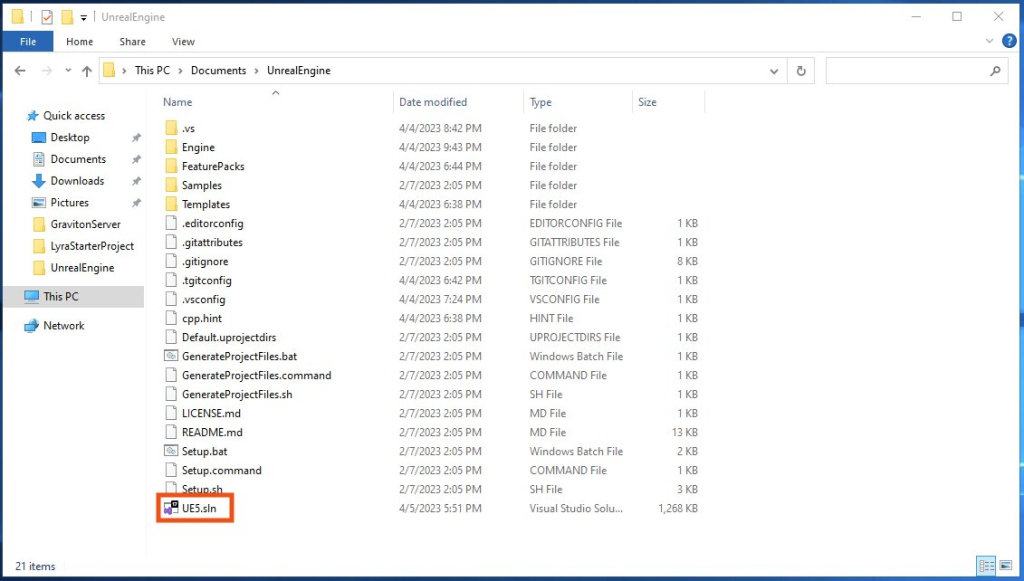Image resolution: width=1024 pixels, height=581 pixels.
Task: Select the cpp.hint file name
Action: (202, 318)
